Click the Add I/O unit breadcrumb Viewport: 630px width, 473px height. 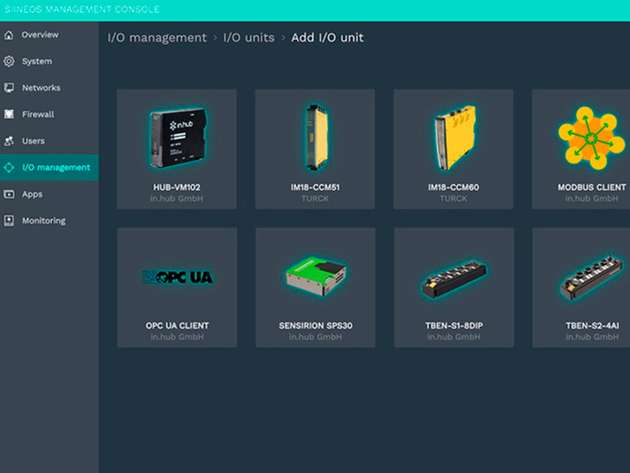[x=327, y=38]
